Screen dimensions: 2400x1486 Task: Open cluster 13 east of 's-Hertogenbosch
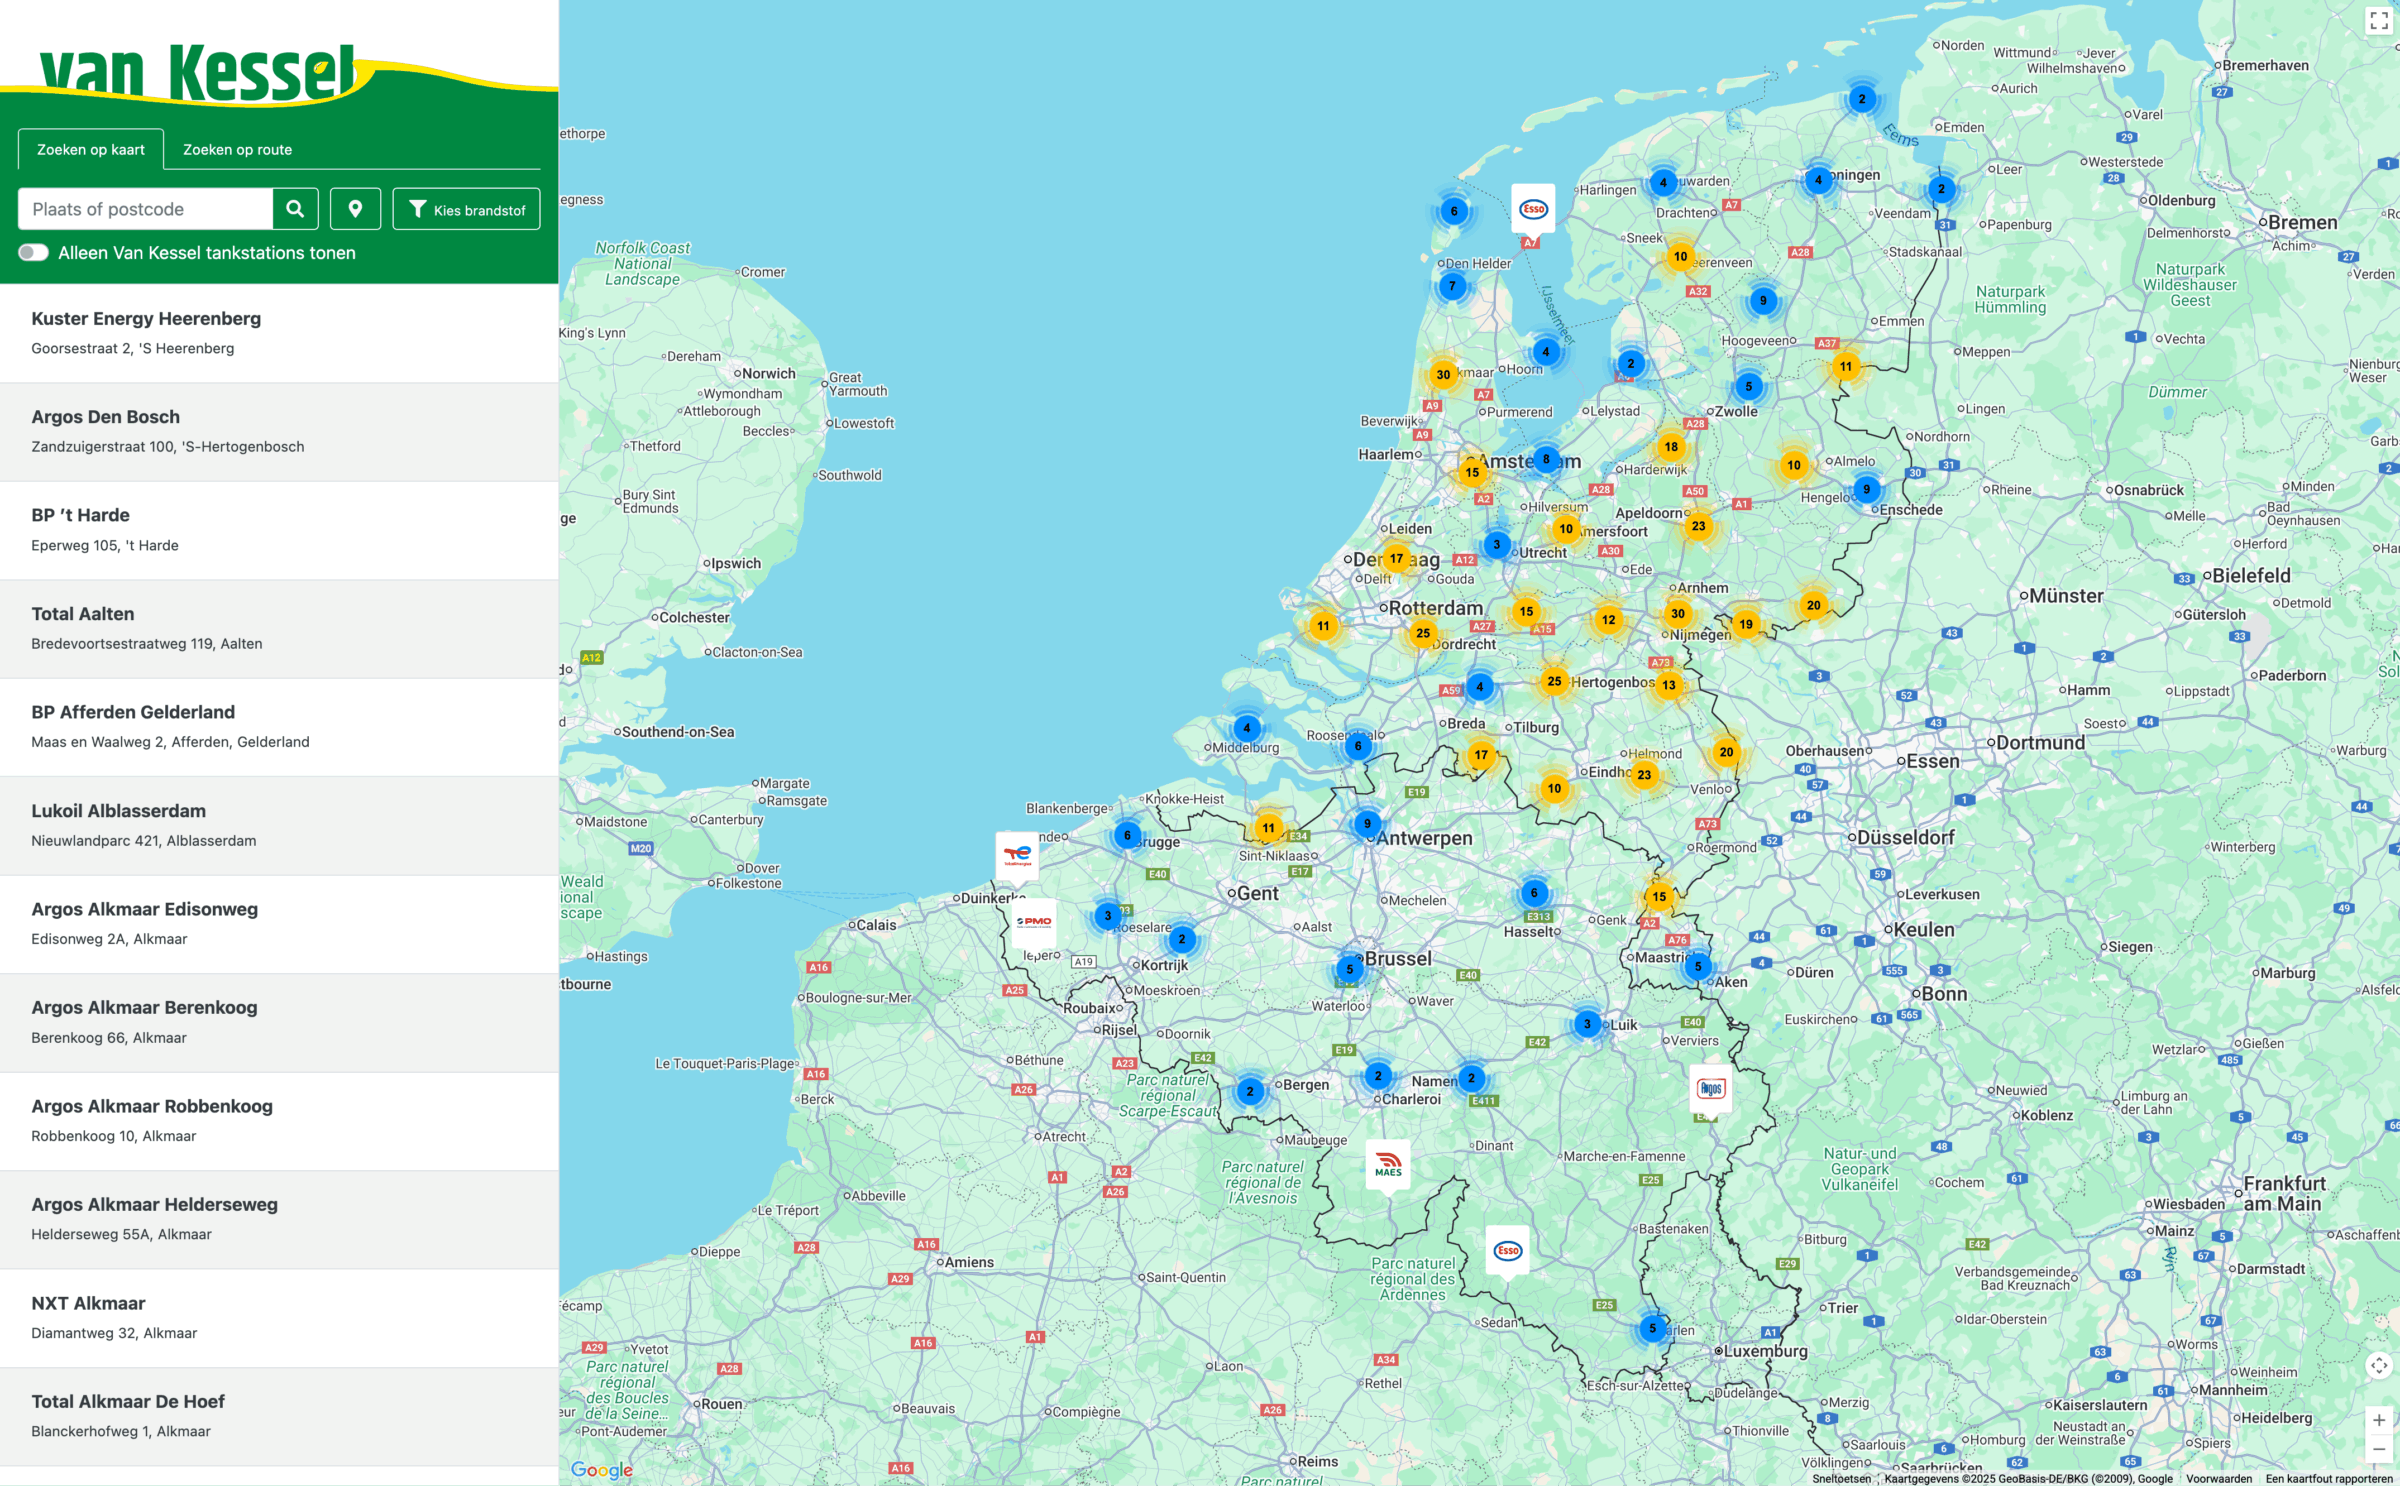tap(1669, 685)
